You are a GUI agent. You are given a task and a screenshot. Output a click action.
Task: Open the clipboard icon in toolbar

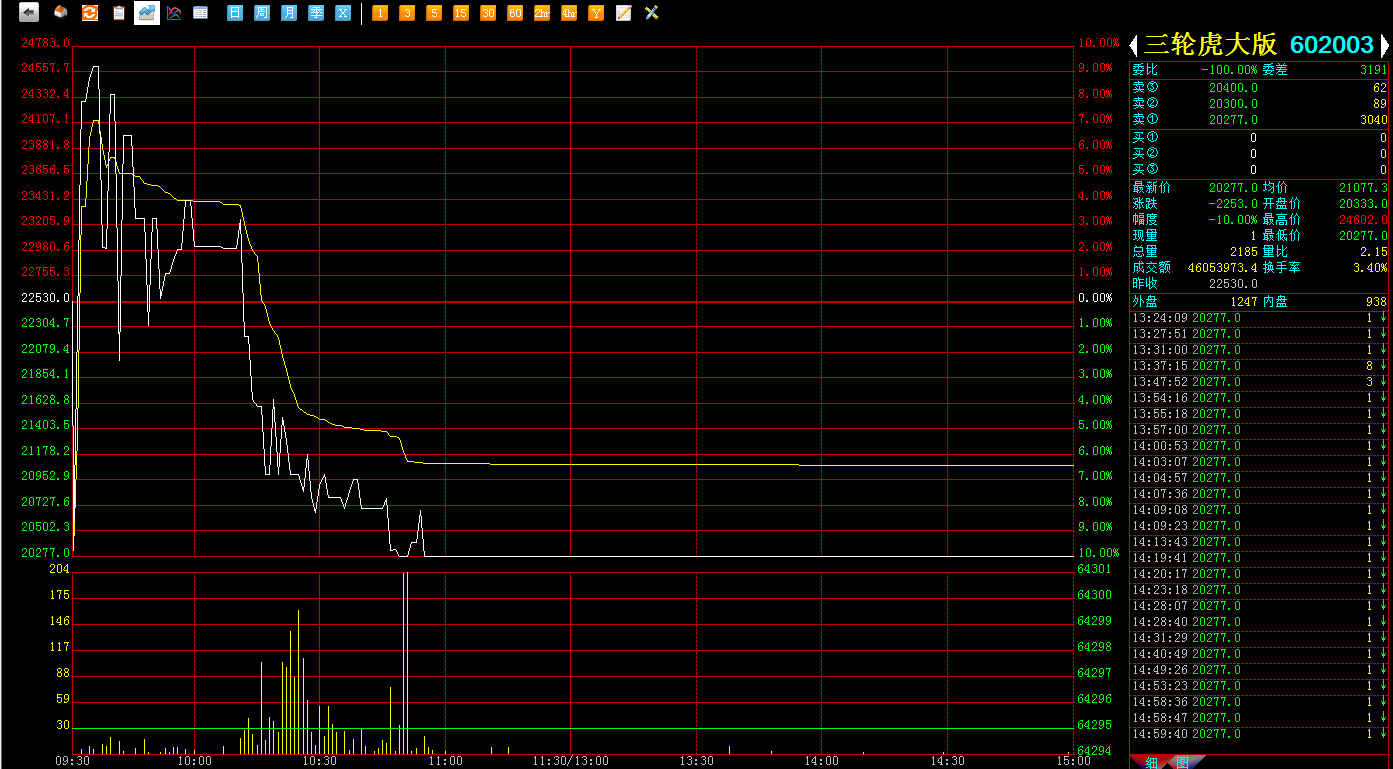118,13
